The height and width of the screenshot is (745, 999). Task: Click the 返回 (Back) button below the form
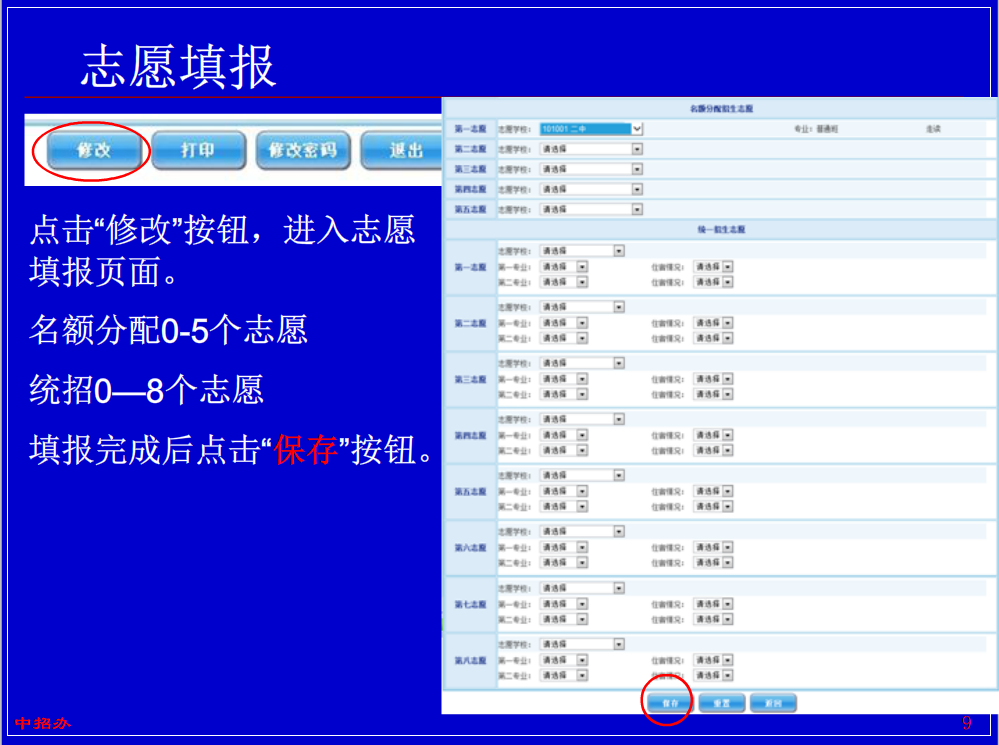tap(772, 703)
